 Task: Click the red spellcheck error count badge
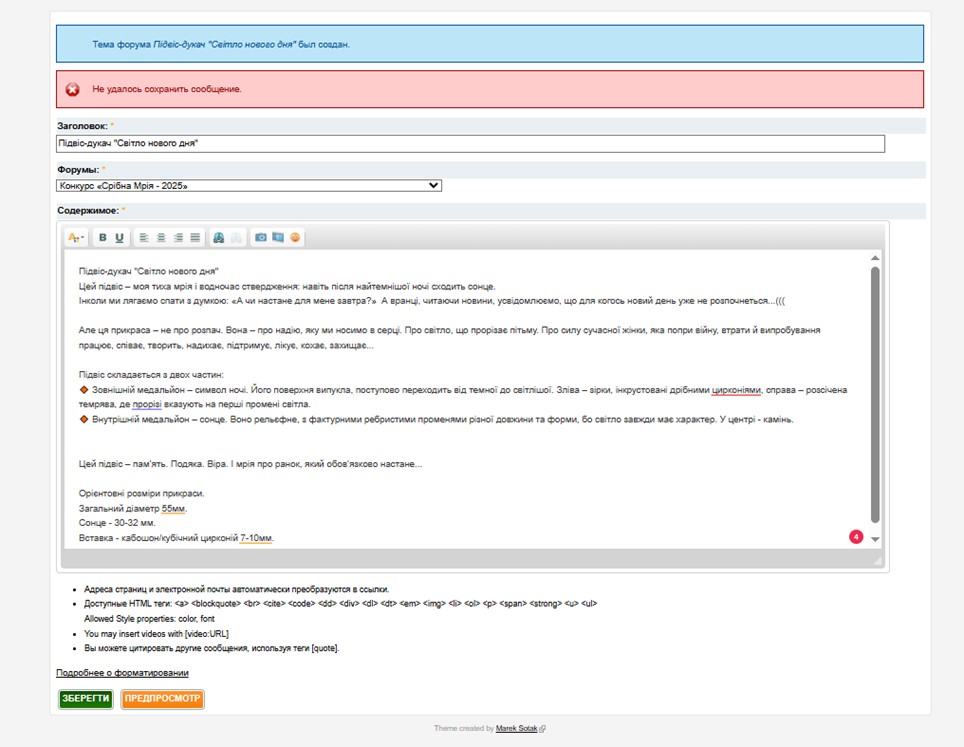pyautogui.click(x=856, y=537)
